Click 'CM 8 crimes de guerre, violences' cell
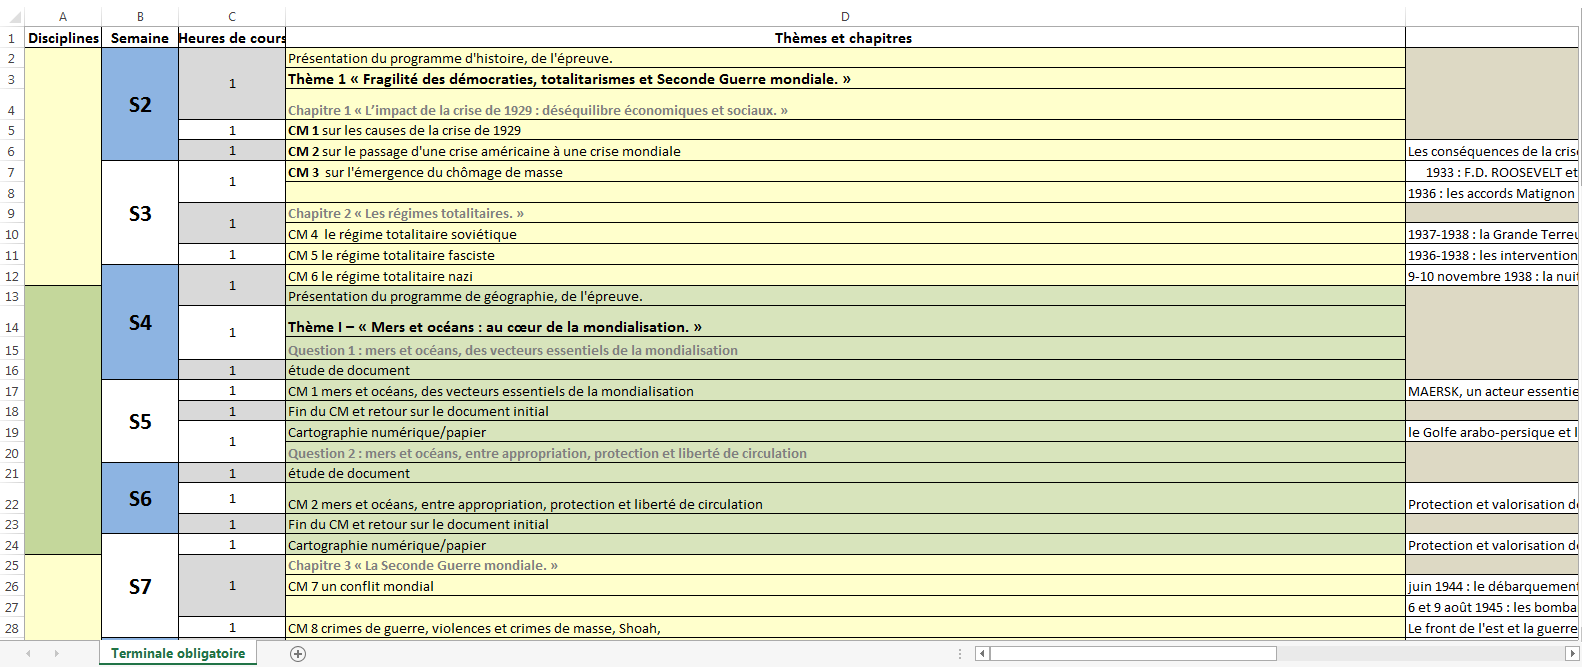 pos(845,628)
